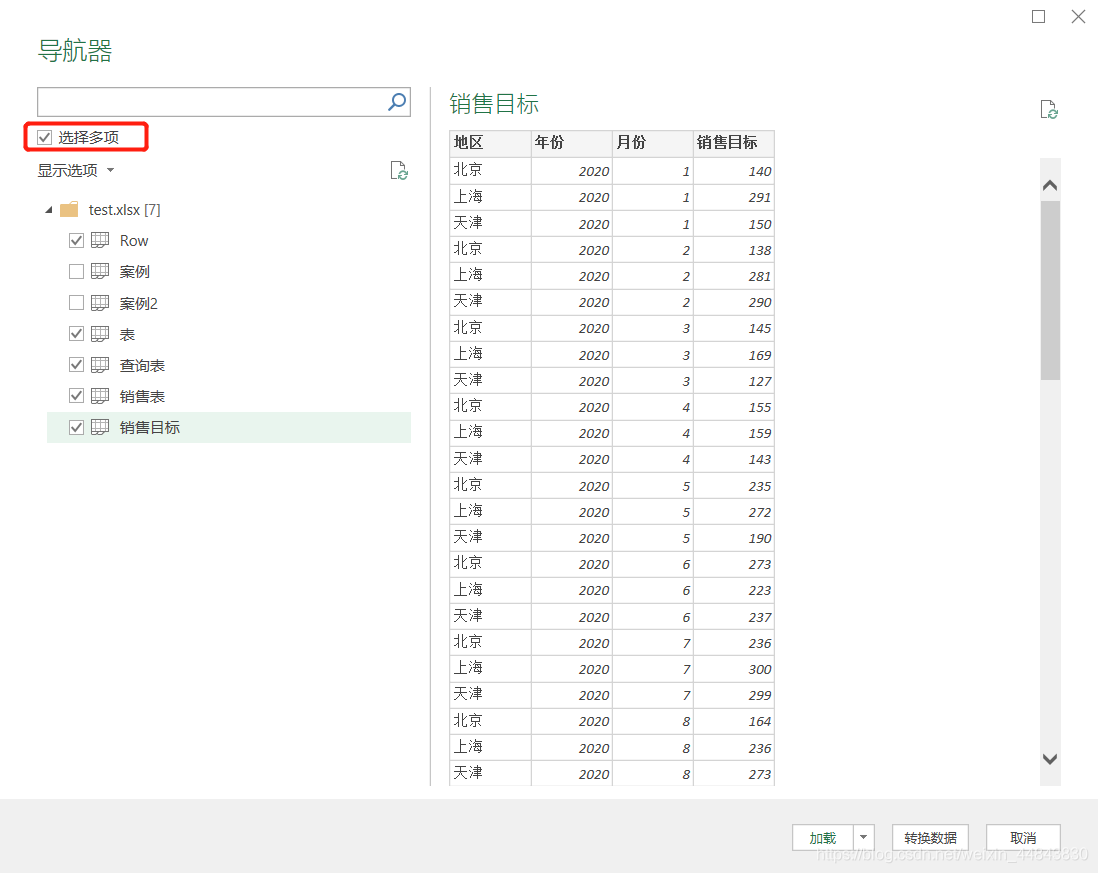This screenshot has width=1098, height=873.
Task: Click the 取消 button
Action: click(1023, 837)
